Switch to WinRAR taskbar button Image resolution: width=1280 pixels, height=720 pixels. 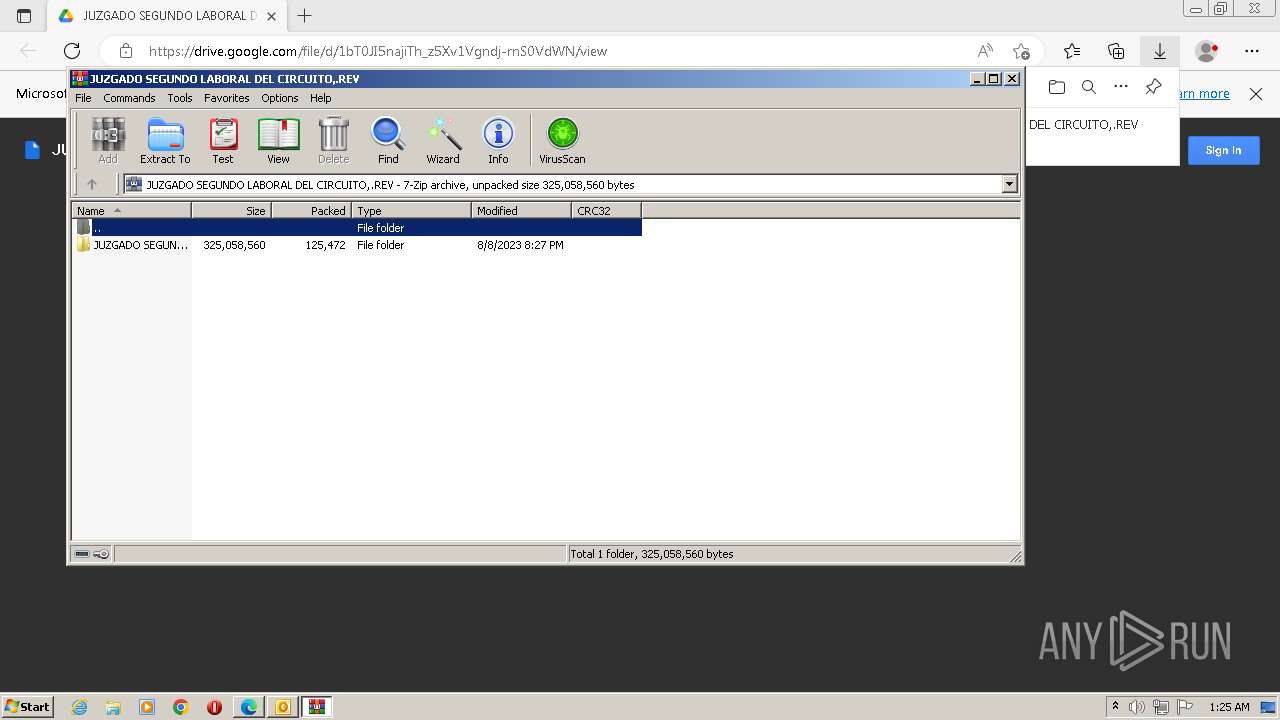tap(317, 707)
